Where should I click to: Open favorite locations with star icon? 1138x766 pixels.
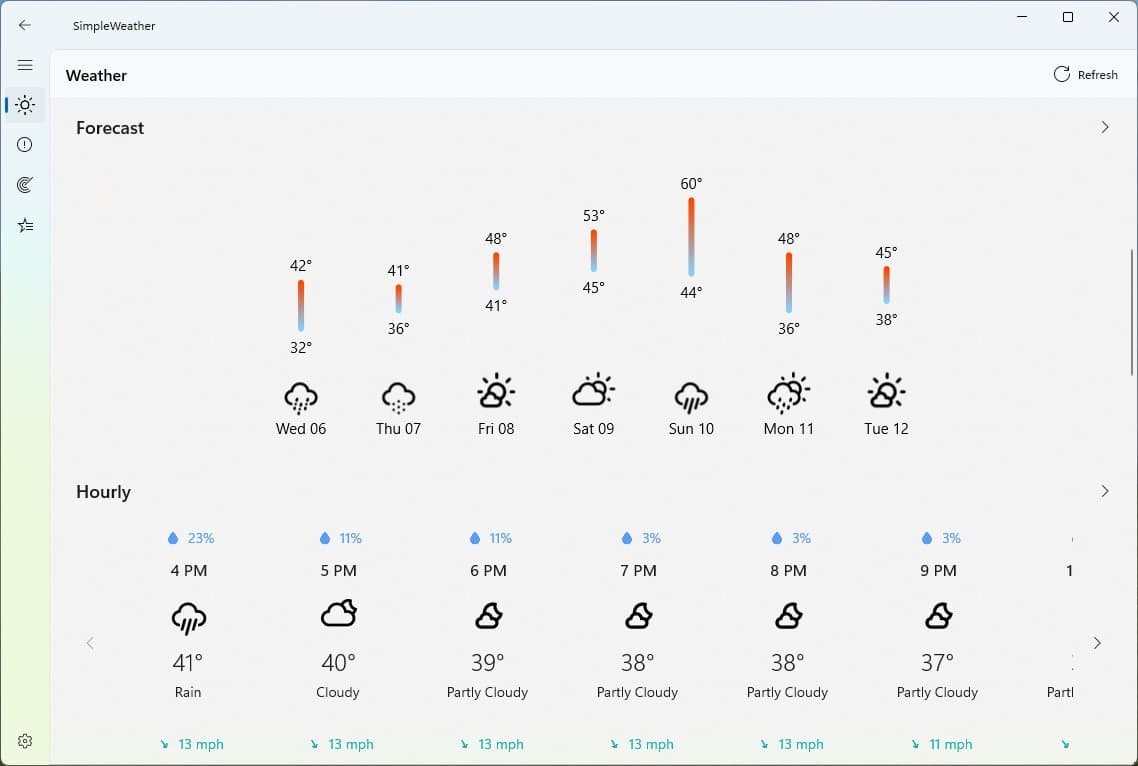24,225
